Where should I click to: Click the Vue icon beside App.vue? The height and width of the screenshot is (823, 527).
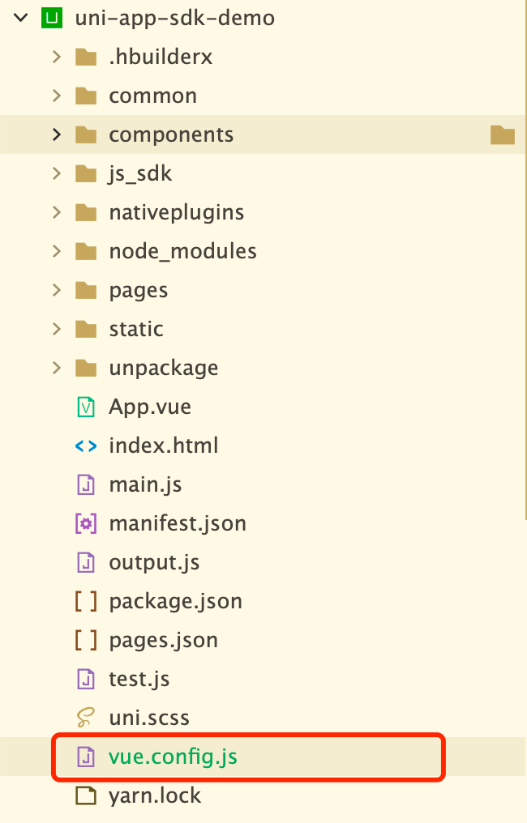(x=86, y=407)
